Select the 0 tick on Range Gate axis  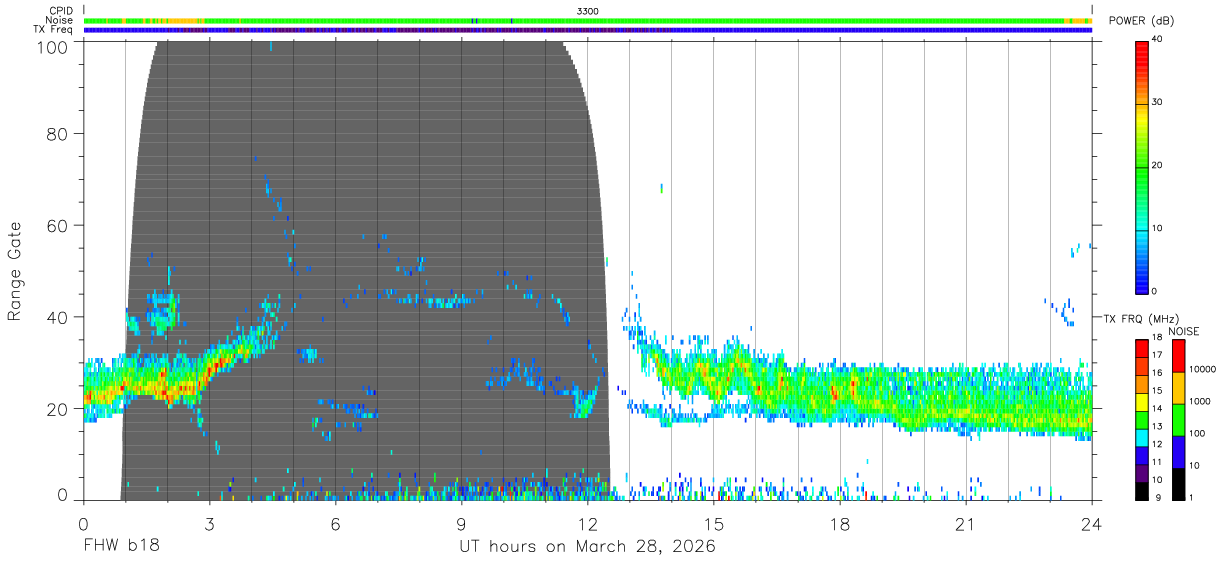point(63,495)
